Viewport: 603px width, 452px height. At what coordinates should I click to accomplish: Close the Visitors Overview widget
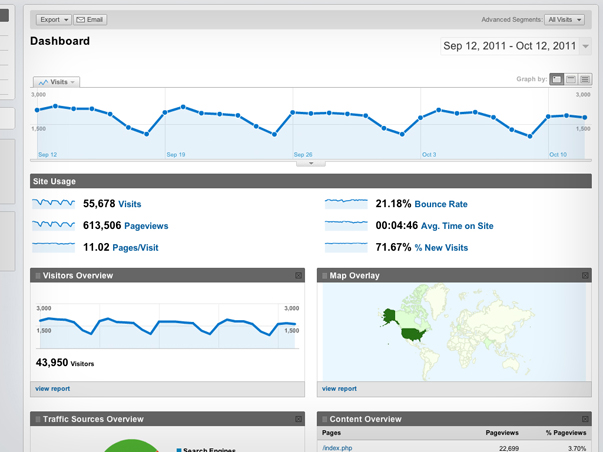coord(298,275)
